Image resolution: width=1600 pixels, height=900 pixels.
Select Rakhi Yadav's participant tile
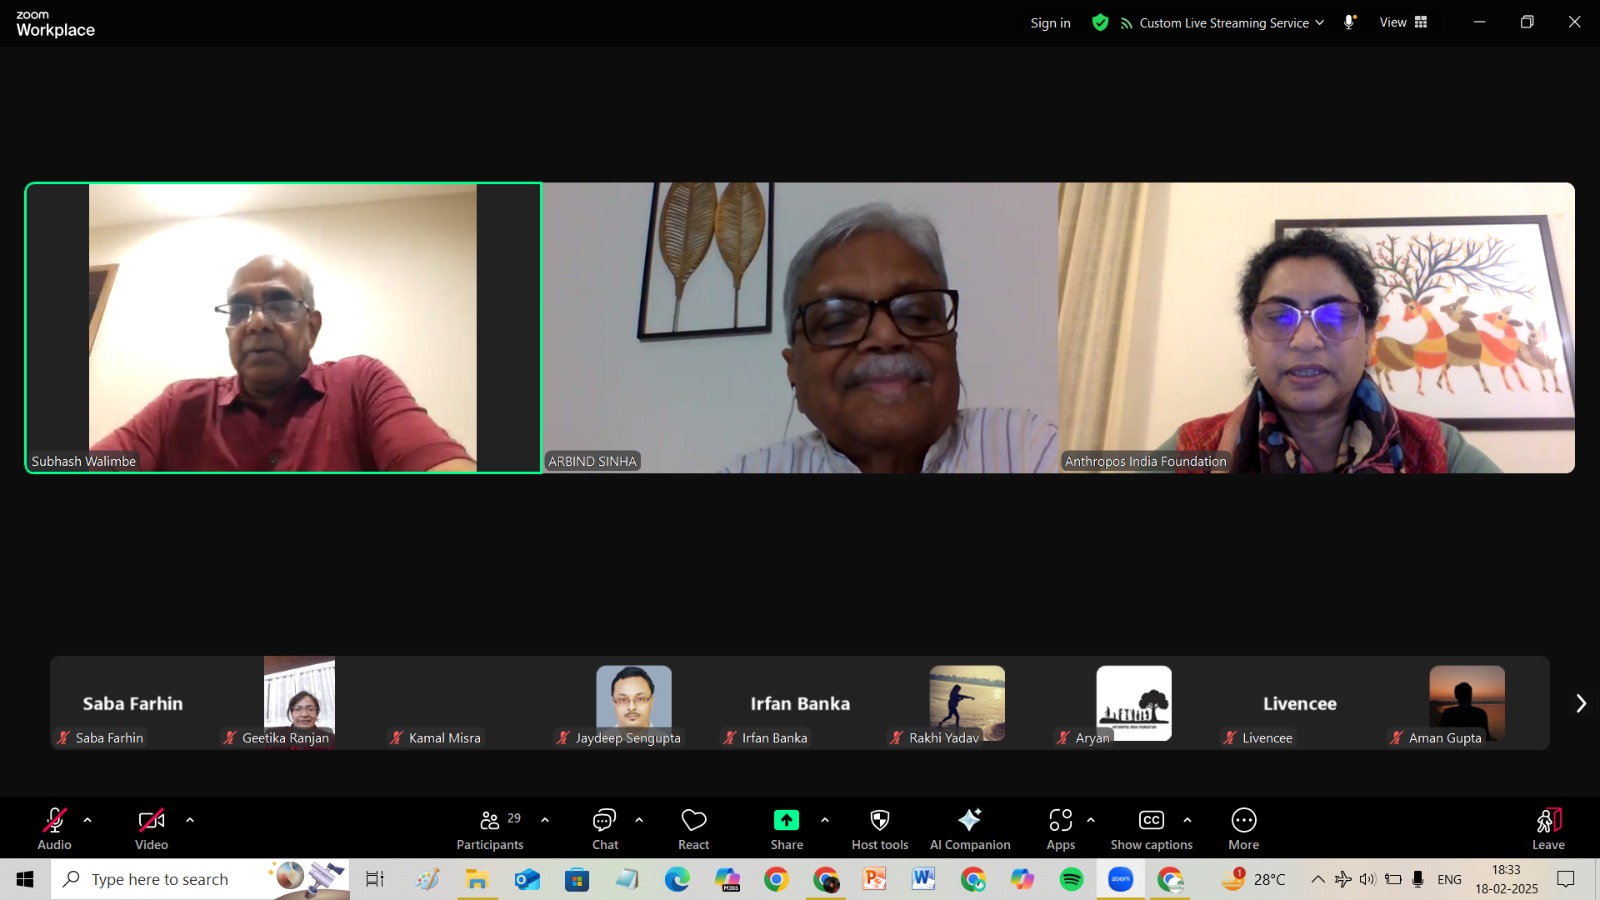pos(967,703)
